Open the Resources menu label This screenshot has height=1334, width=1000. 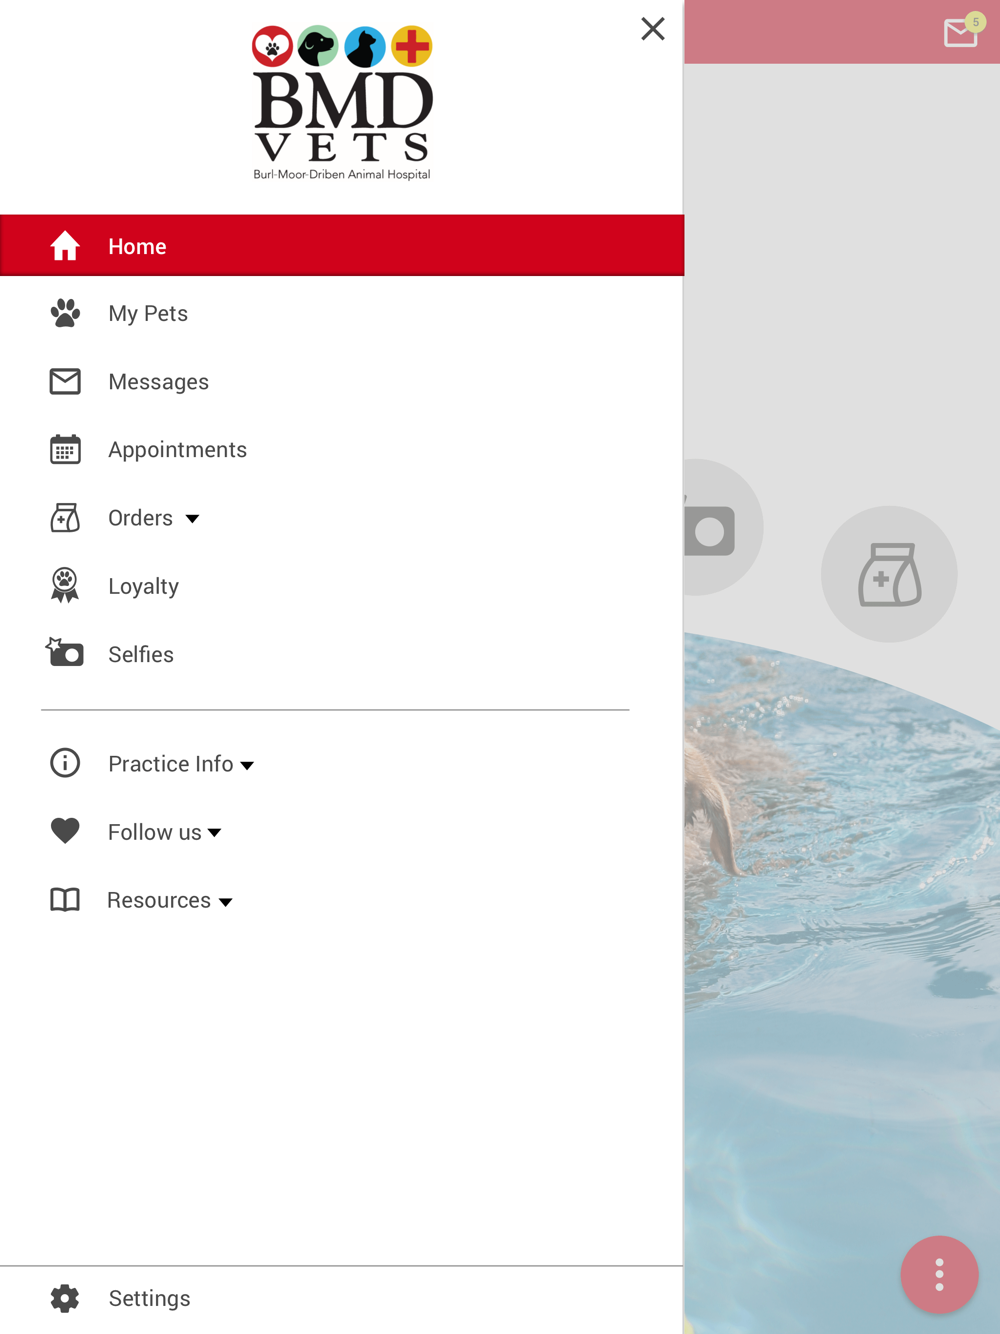[x=158, y=900]
